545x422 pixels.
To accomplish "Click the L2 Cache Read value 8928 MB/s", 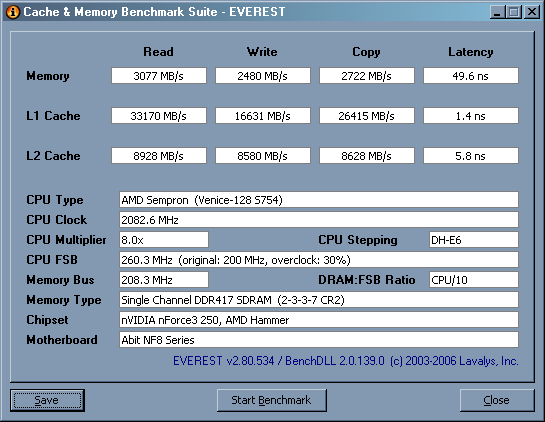I will point(159,156).
